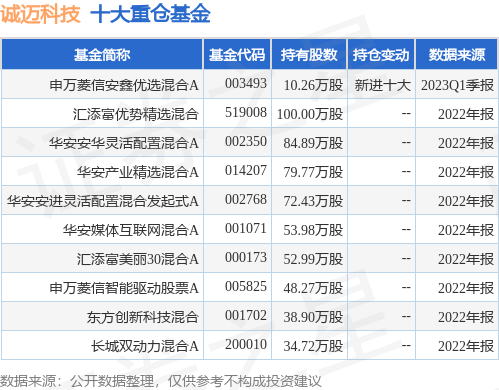This screenshot has width=499, height=390.
Task: Click the 持仓变动 column header
Action: 381,55
